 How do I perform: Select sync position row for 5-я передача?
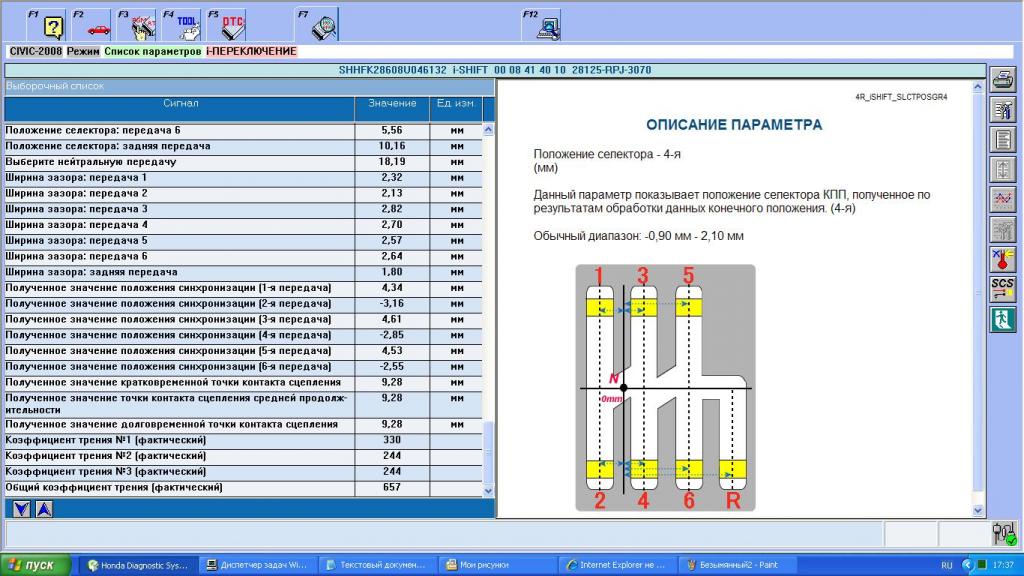pos(243,351)
